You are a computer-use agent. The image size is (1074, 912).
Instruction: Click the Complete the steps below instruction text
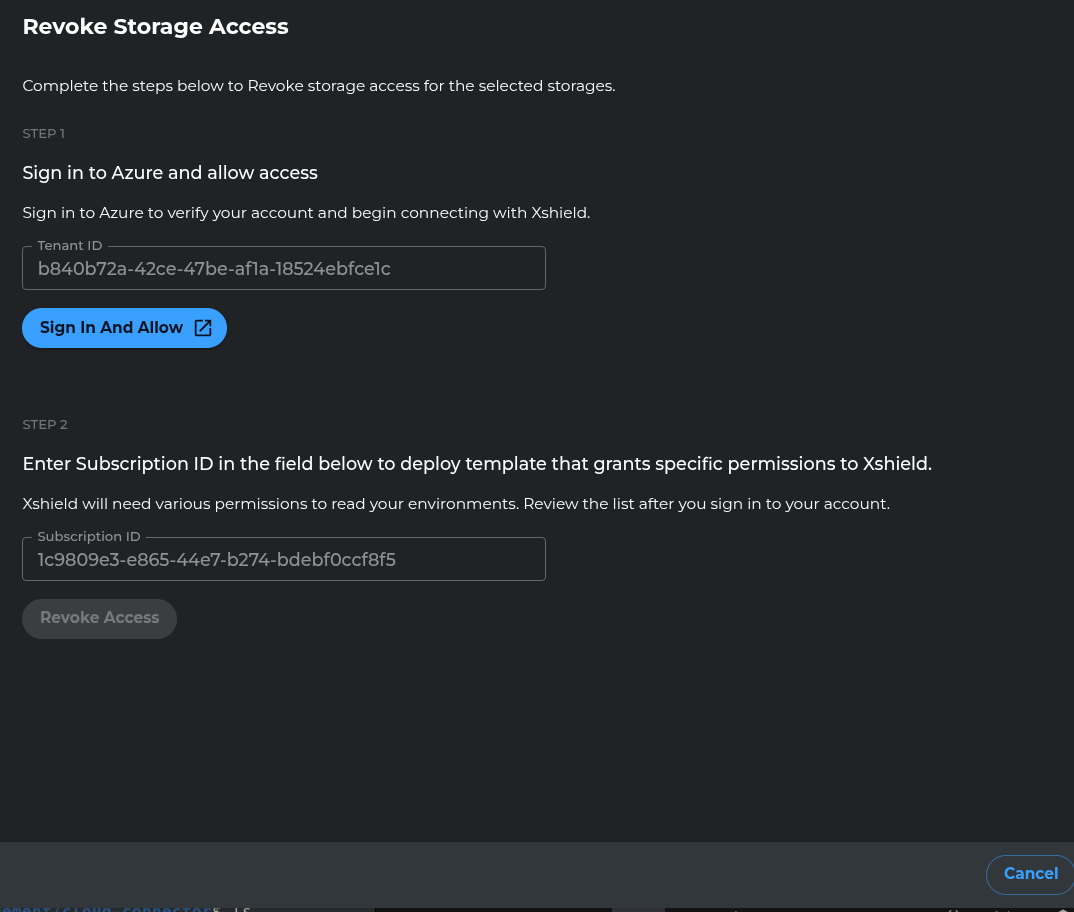[318, 85]
